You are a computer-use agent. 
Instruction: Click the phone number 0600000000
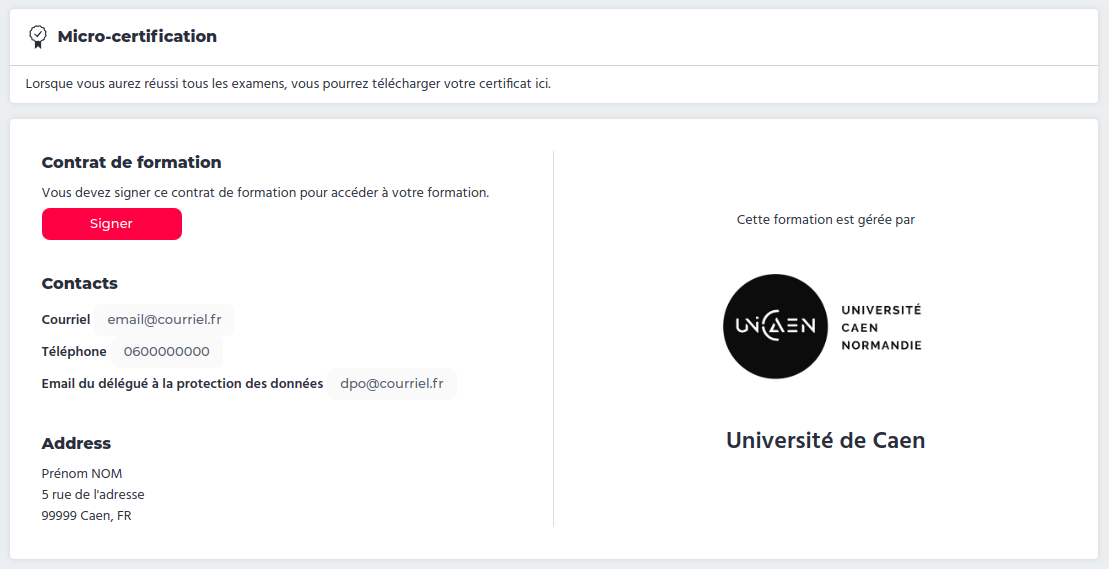coord(167,351)
